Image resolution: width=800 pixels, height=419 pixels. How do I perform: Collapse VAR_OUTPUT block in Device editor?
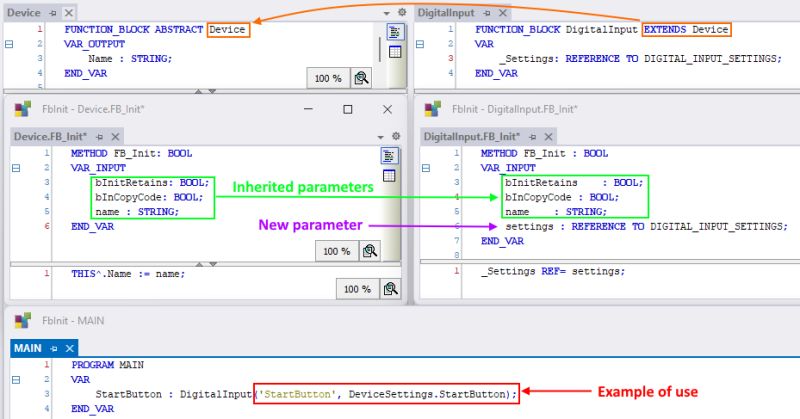(x=9, y=44)
